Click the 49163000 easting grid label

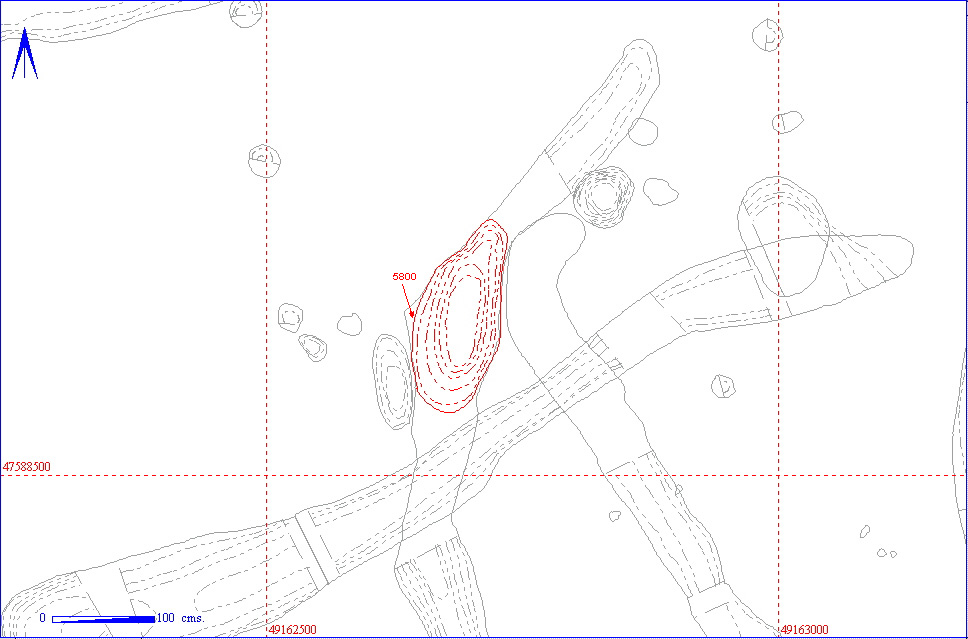click(x=805, y=630)
